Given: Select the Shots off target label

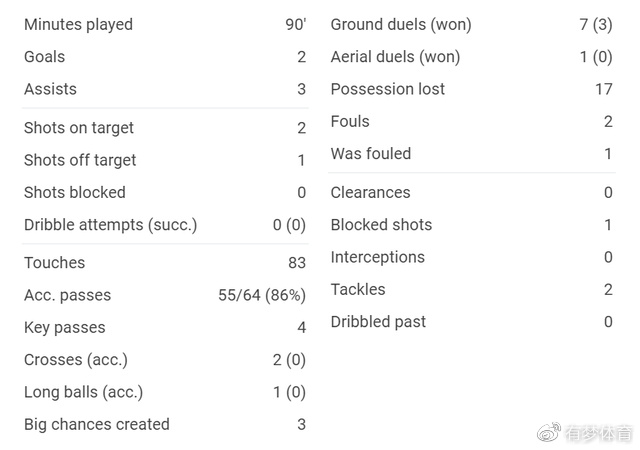Looking at the screenshot, I should 80,160.
